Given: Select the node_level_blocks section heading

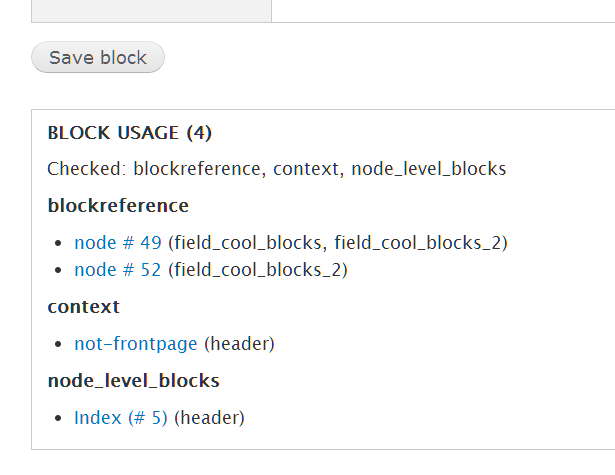Looking at the screenshot, I should click(x=133, y=380).
